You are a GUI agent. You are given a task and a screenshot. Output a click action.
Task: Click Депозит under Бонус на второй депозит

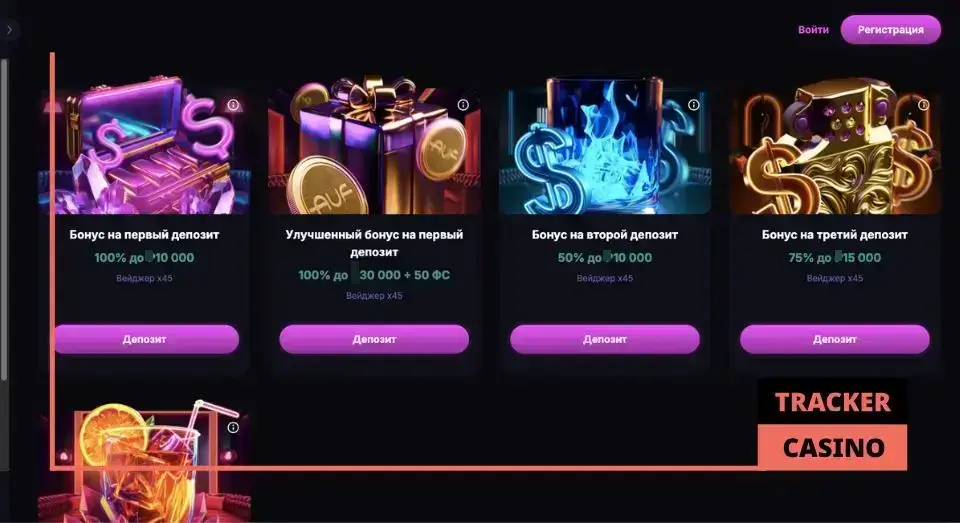[x=604, y=339]
